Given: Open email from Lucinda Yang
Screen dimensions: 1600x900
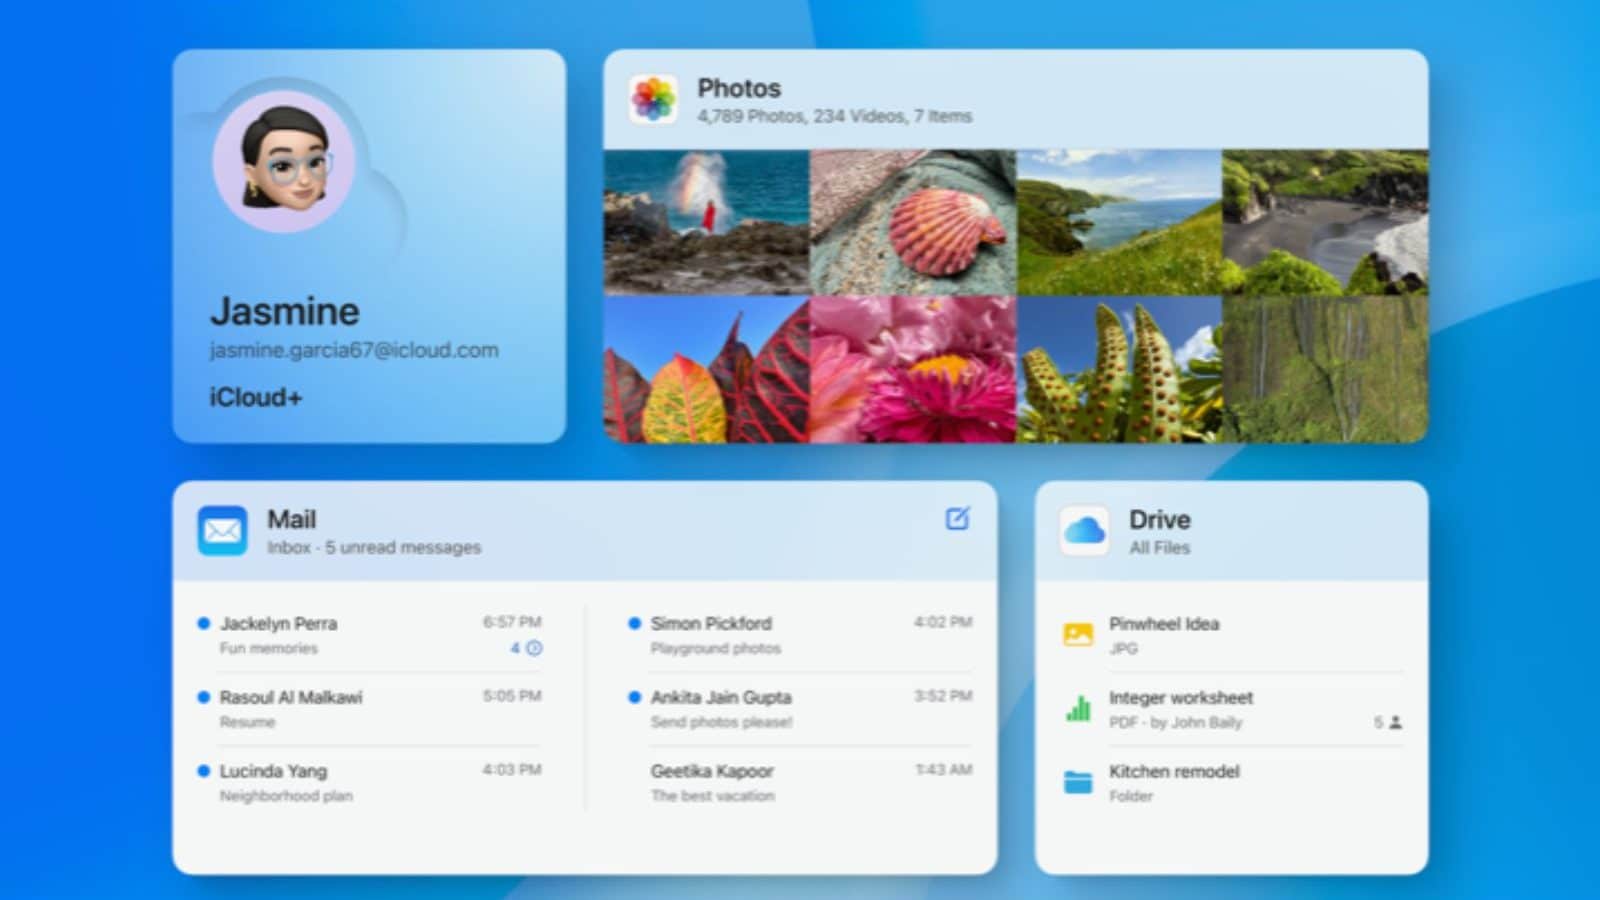Looking at the screenshot, I should click(x=370, y=783).
